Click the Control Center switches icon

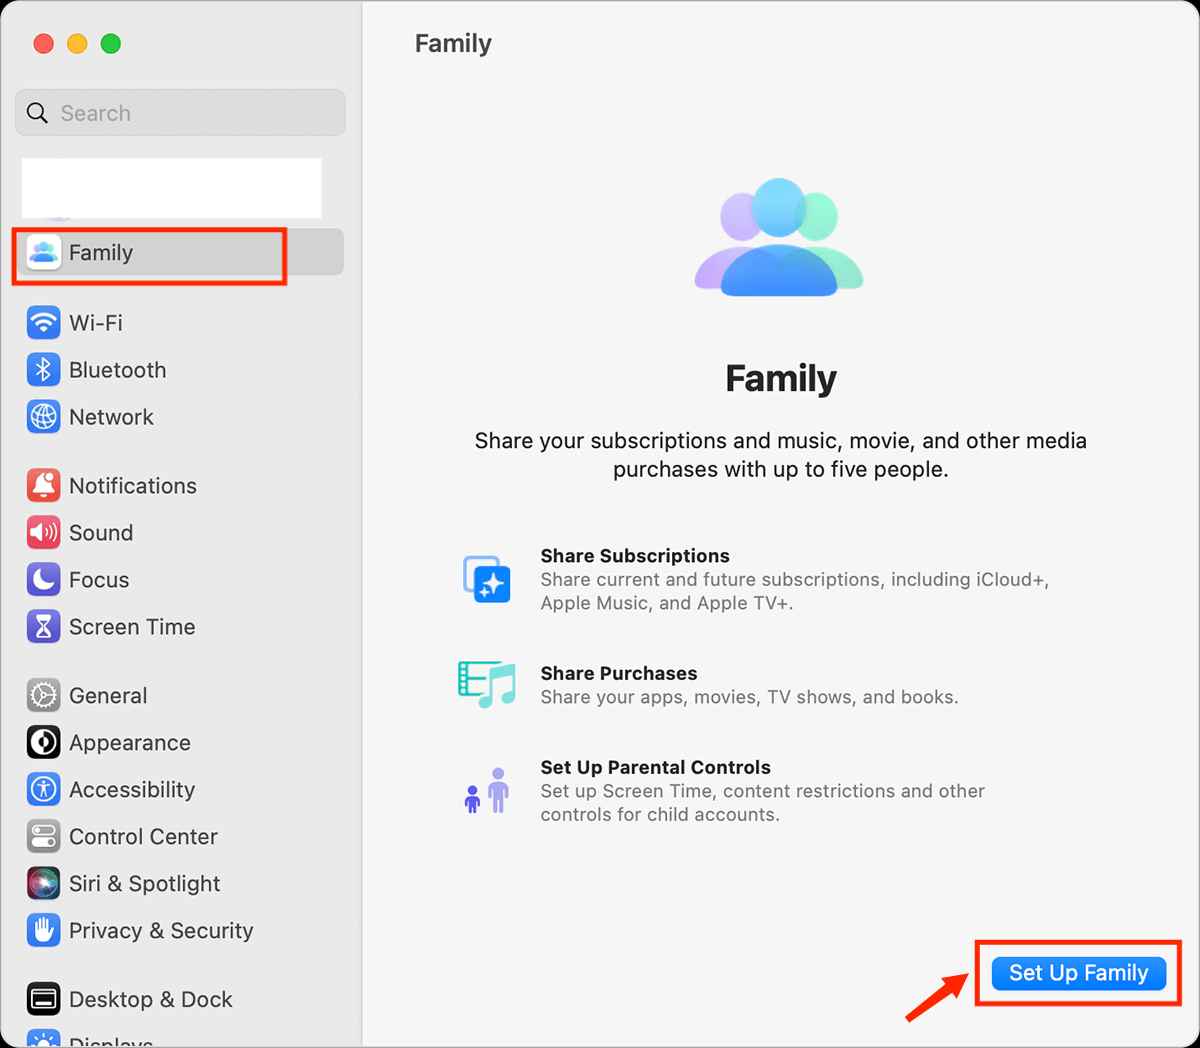click(x=43, y=837)
